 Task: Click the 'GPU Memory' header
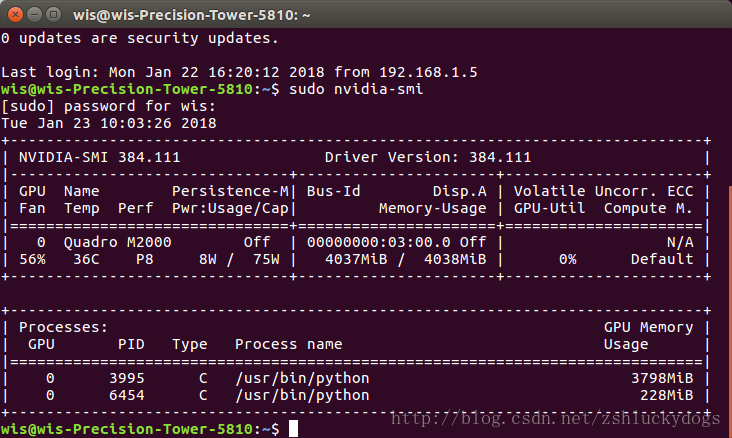pyautogui.click(x=648, y=327)
